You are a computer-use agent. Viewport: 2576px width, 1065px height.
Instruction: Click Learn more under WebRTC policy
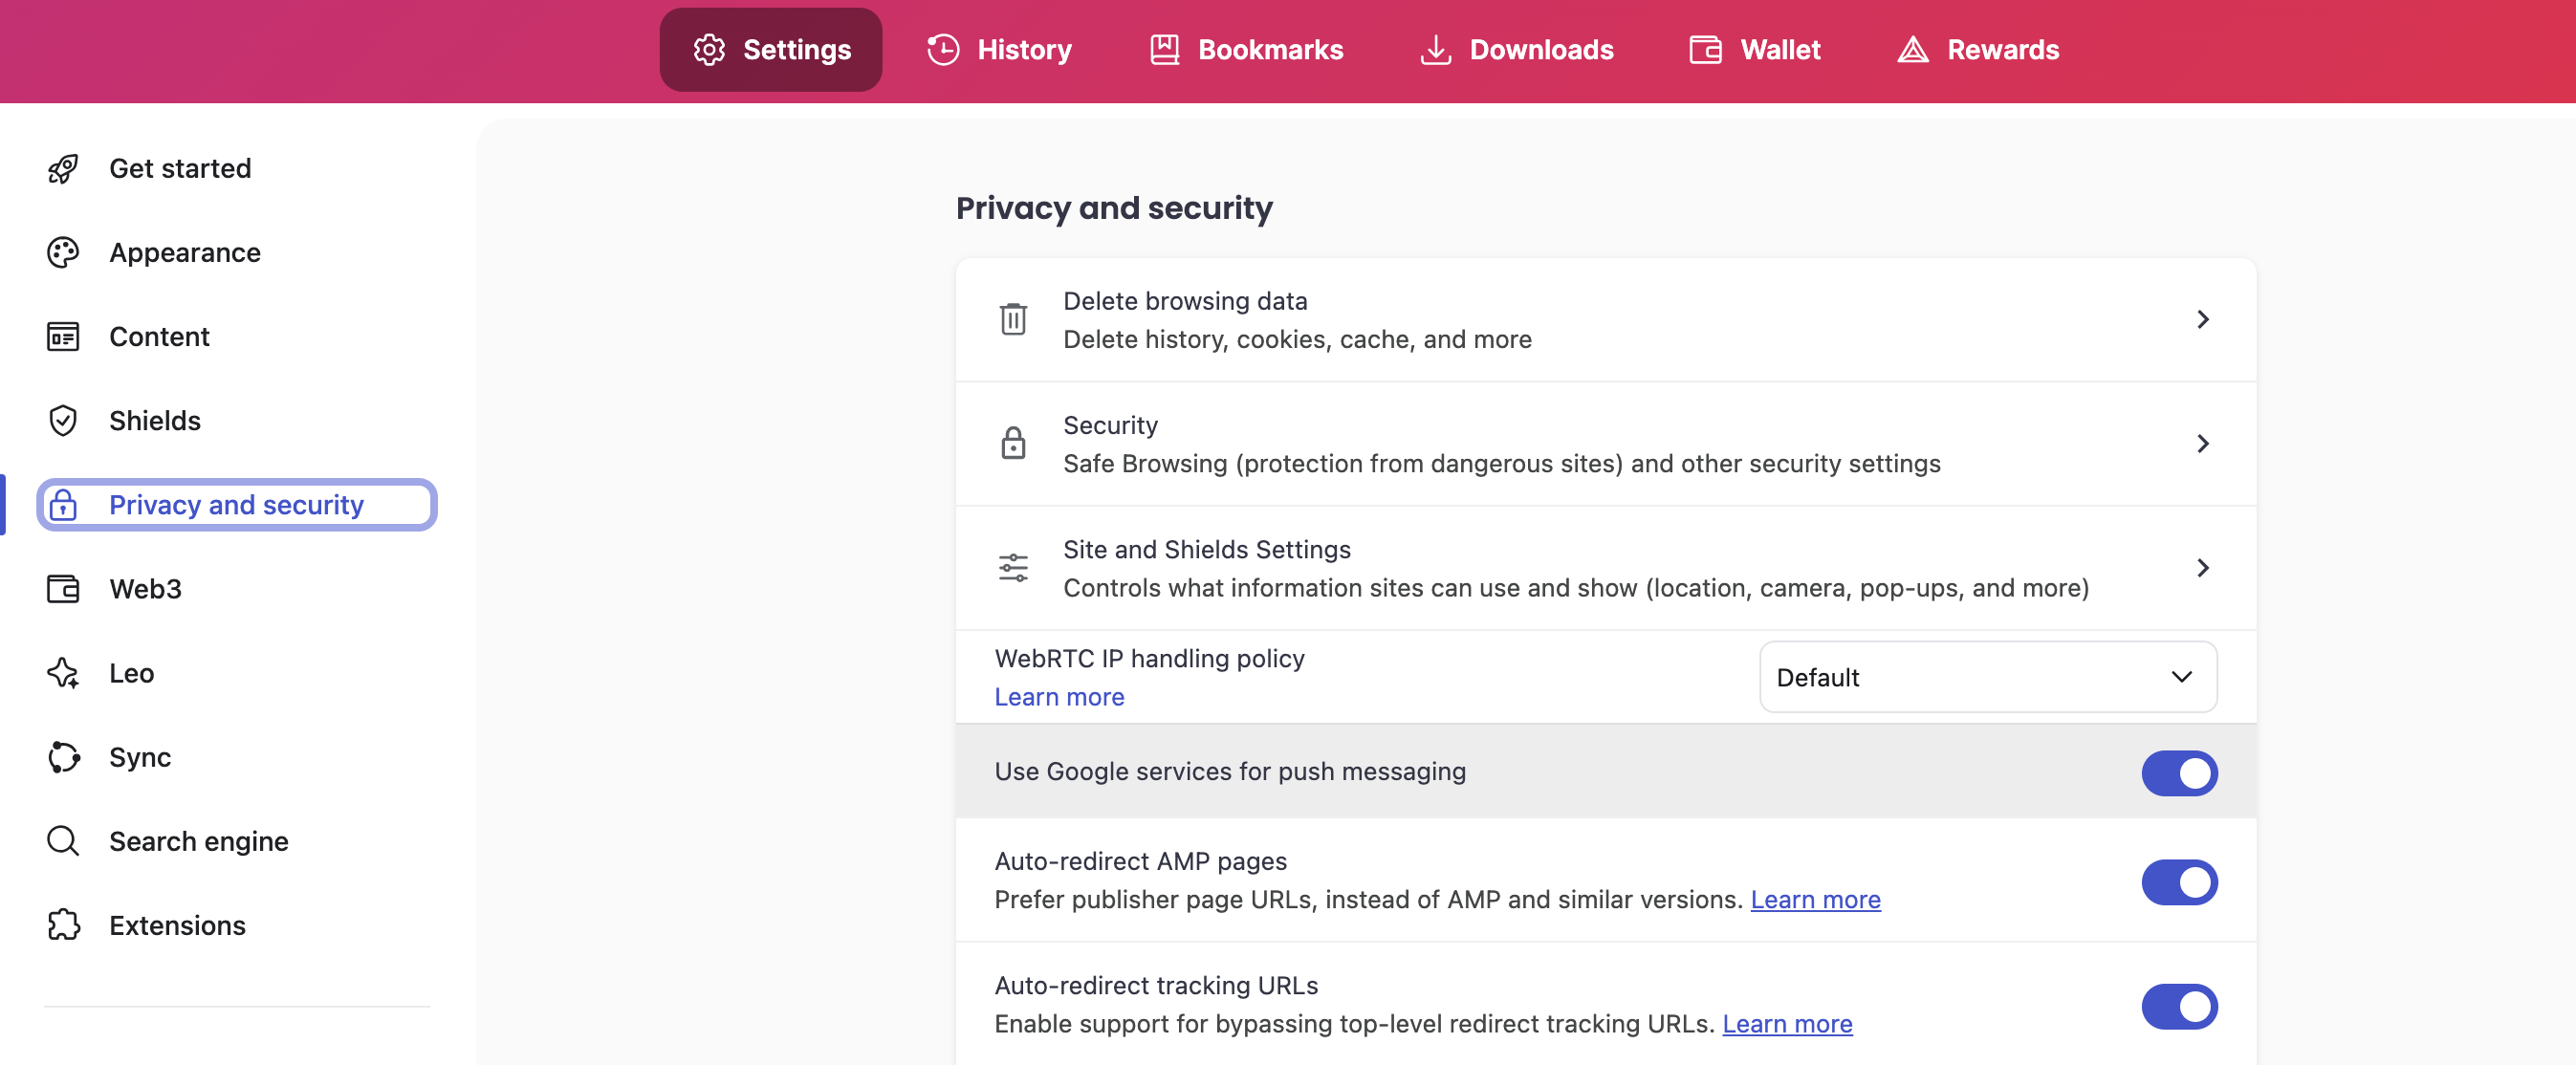tap(1058, 697)
